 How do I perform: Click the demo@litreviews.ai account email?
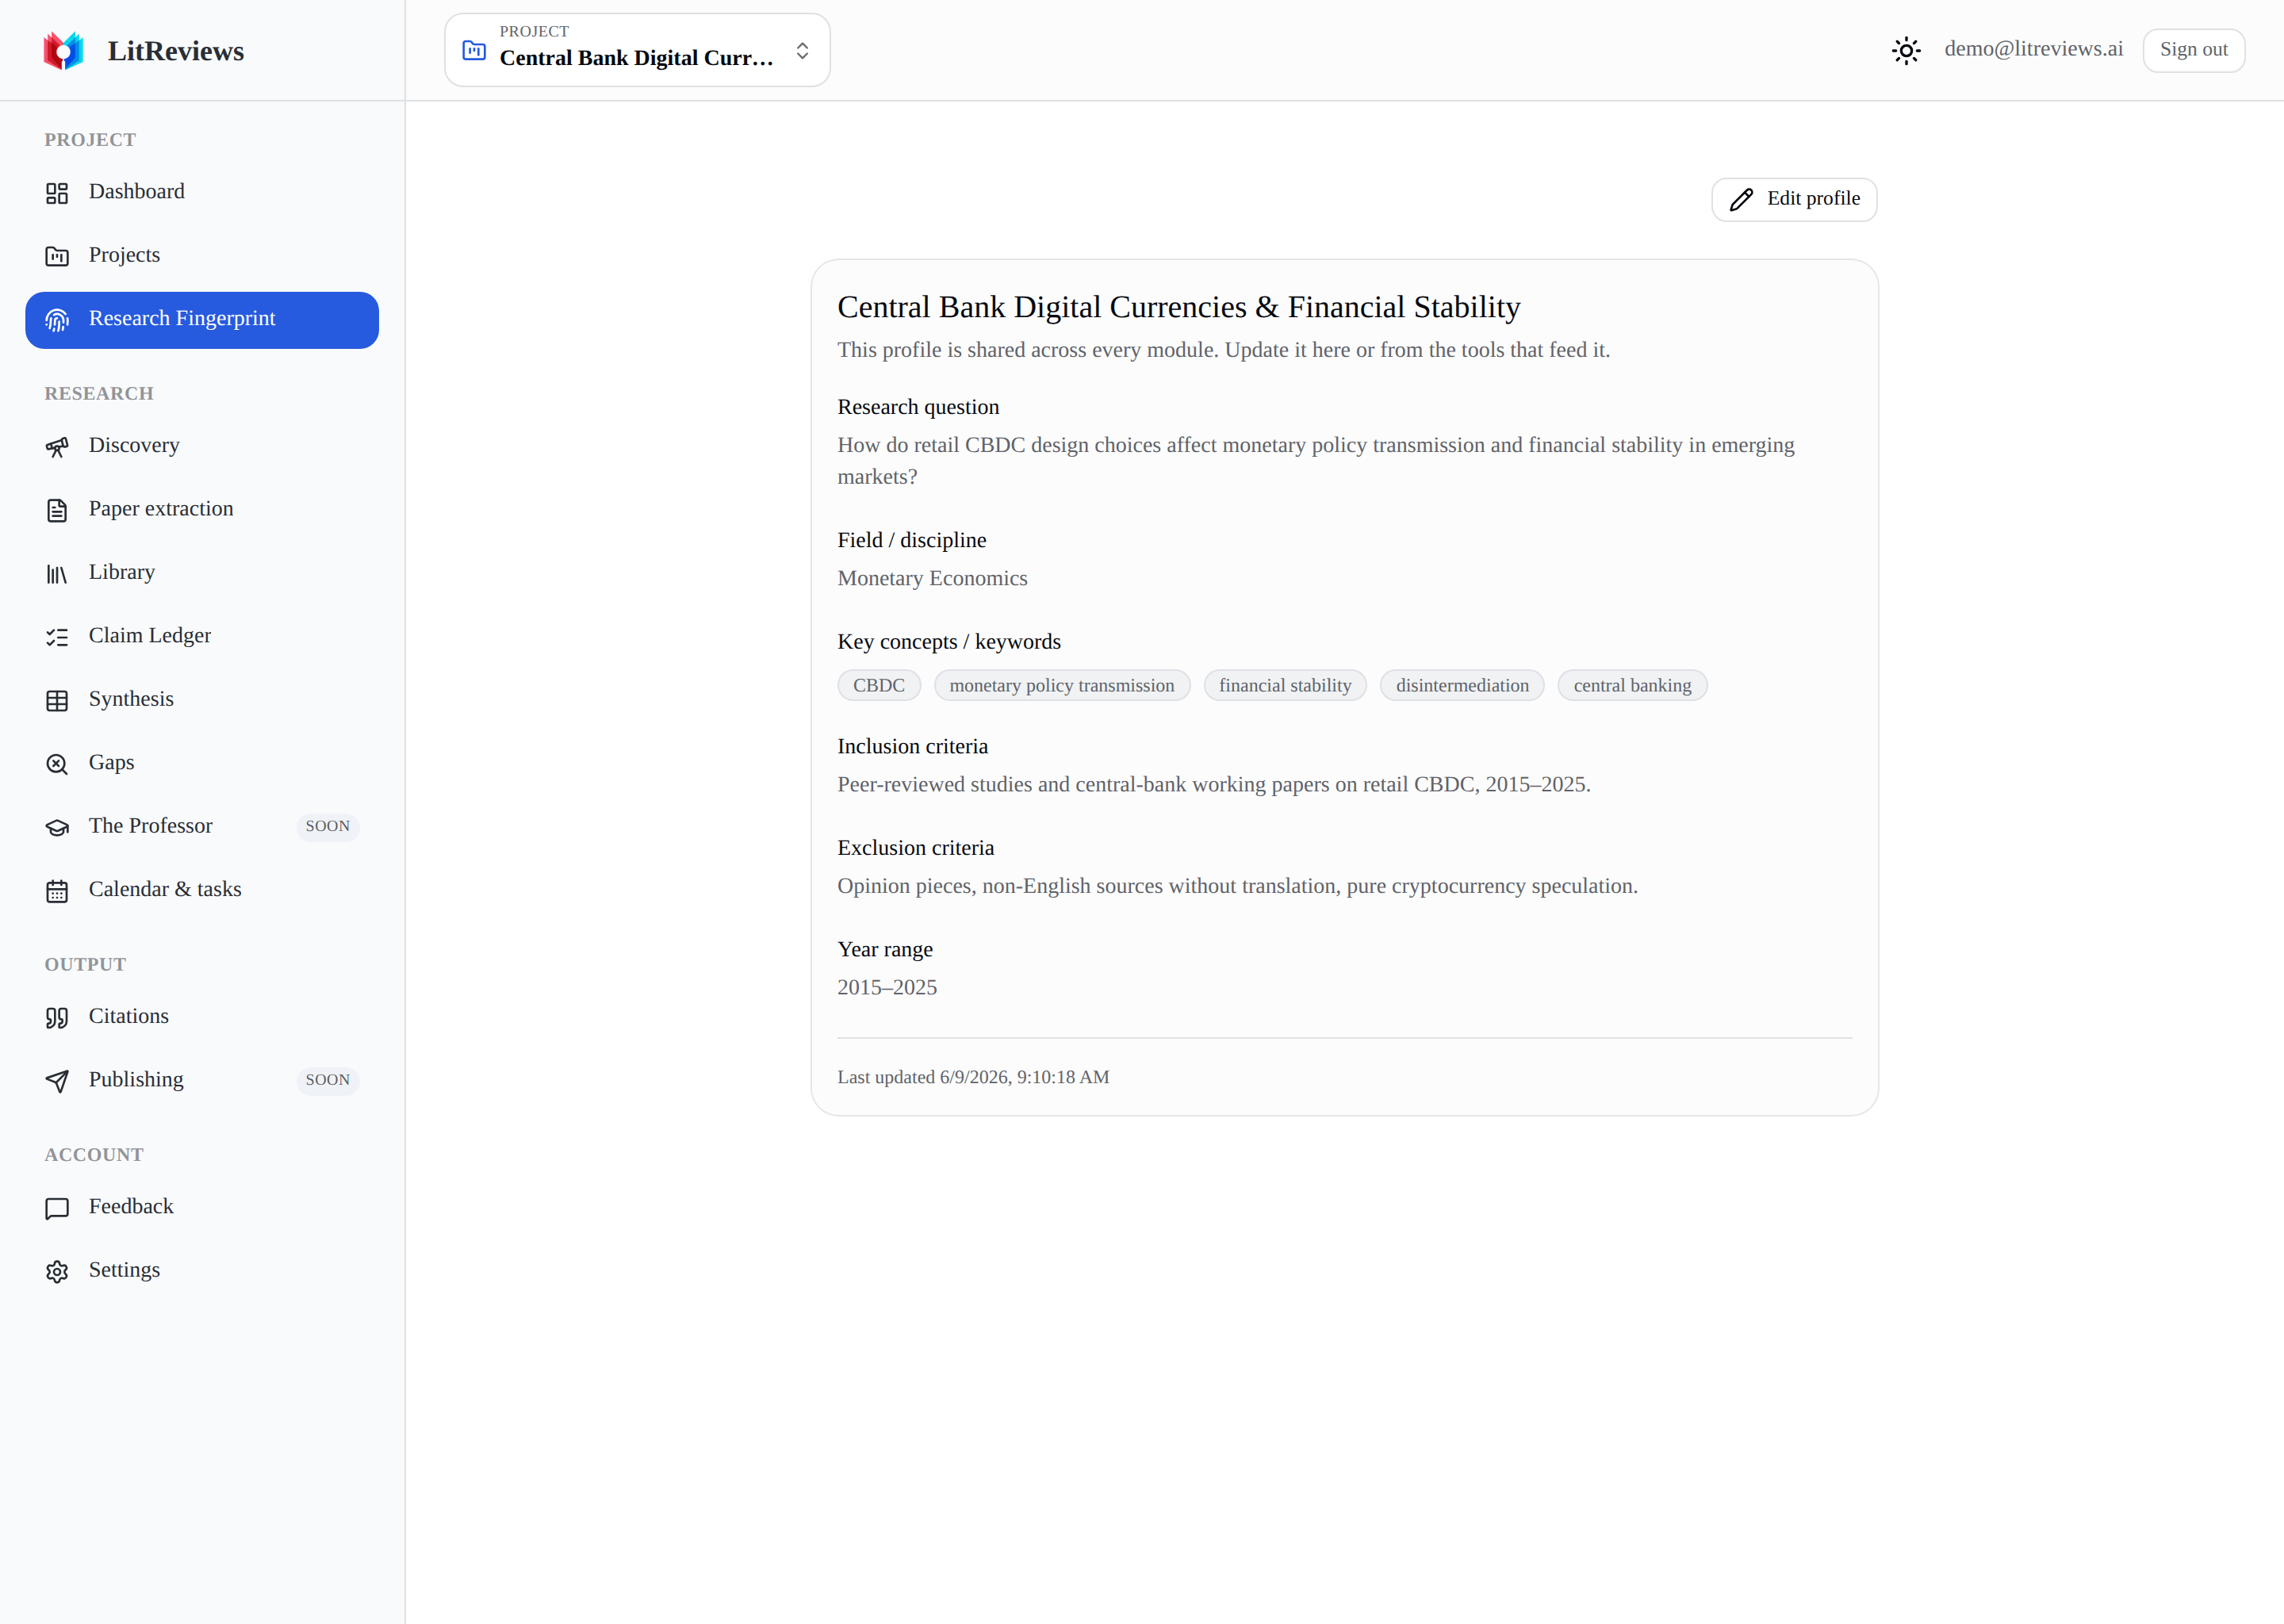click(x=2033, y=49)
